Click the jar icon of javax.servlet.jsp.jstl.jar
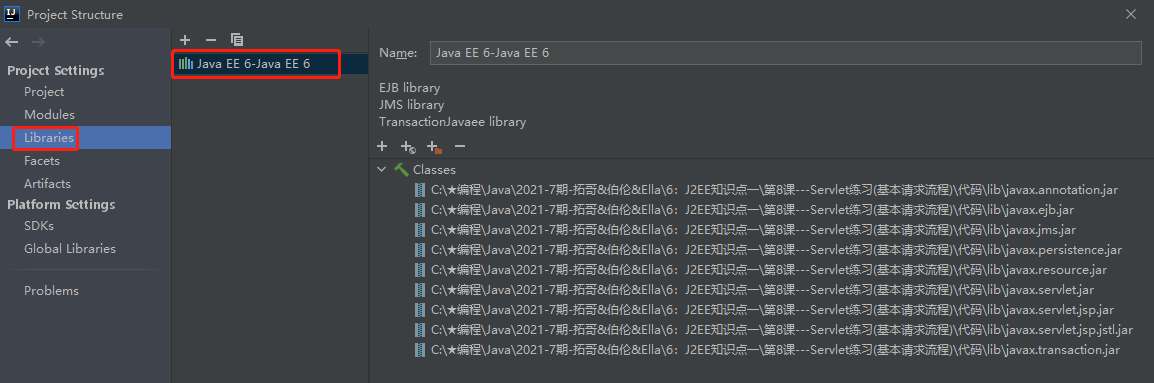 420,329
